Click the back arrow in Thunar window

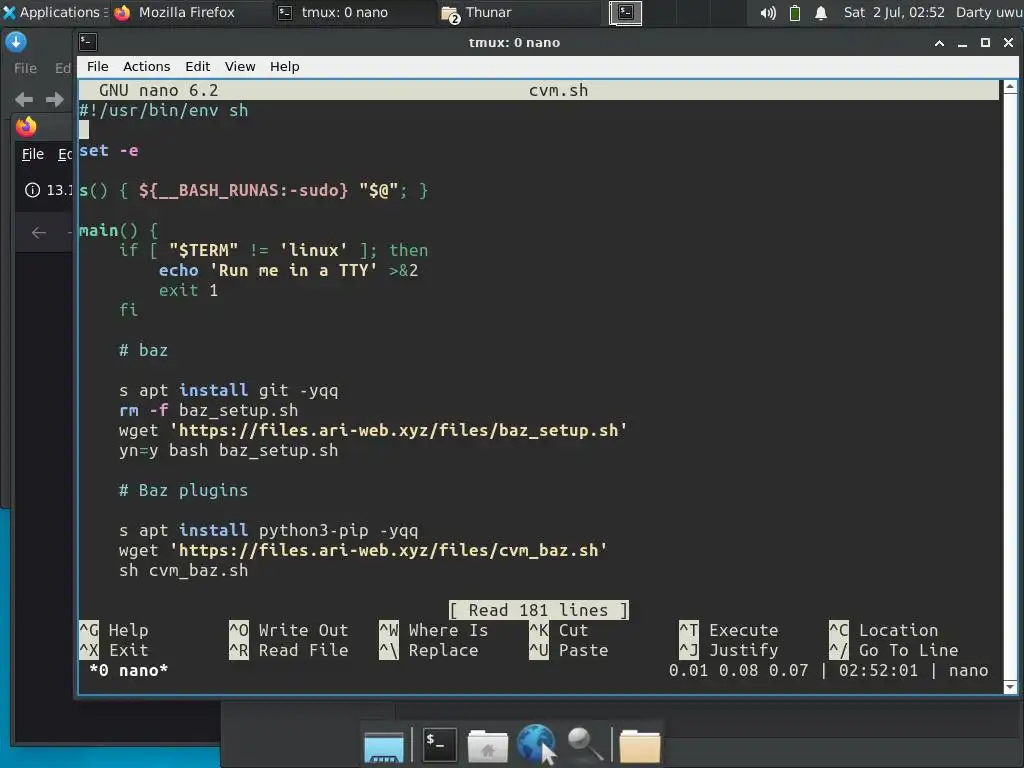pos(24,99)
